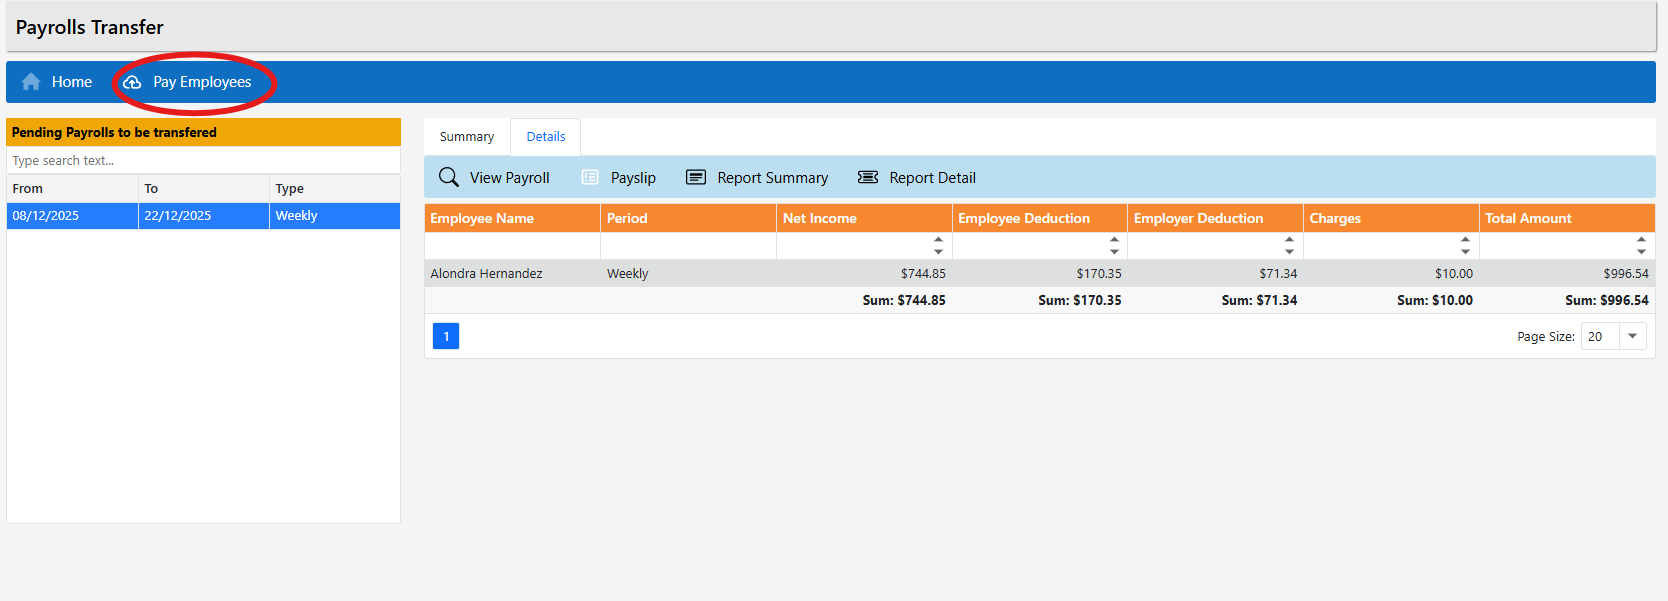Click the $10.00 charges cell
The width and height of the screenshot is (1668, 601).
pos(1391,273)
